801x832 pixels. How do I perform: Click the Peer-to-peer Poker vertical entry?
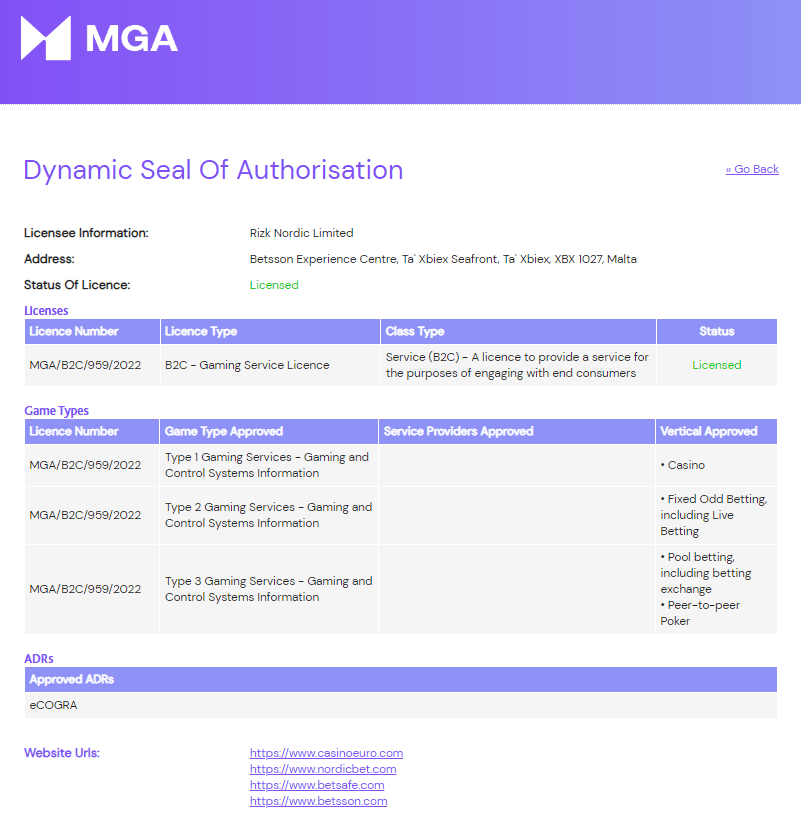point(700,613)
